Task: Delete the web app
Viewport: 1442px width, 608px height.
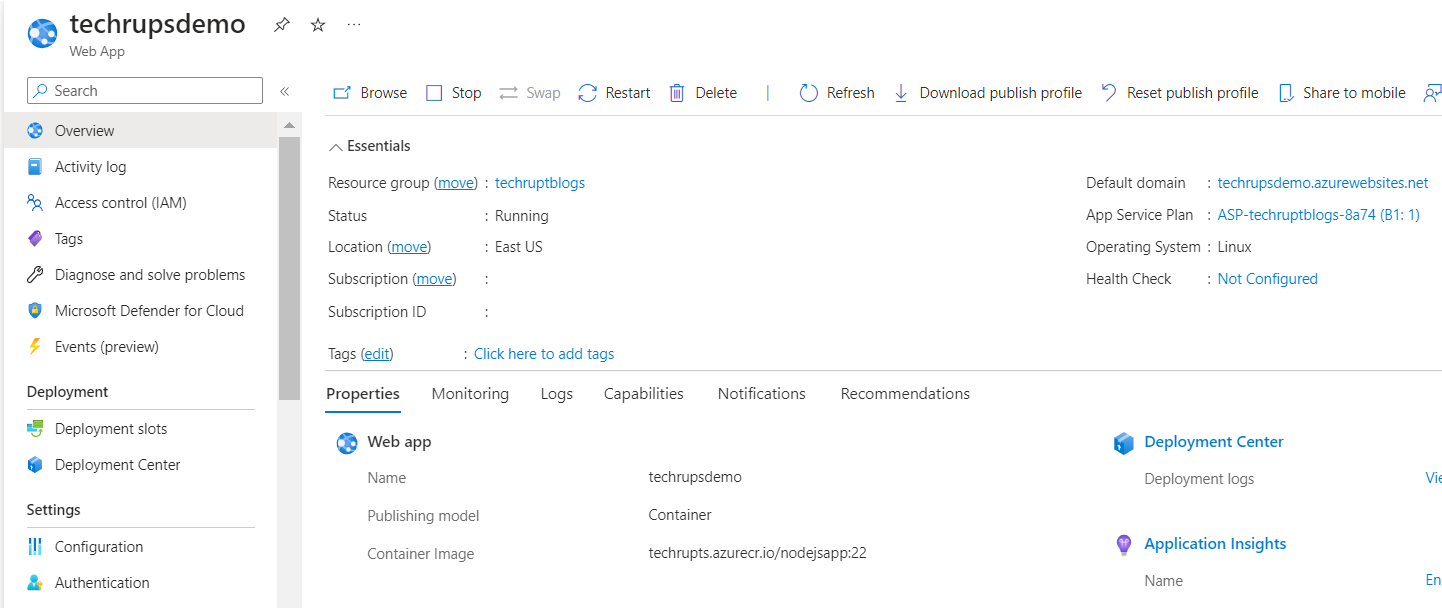Action: click(703, 93)
